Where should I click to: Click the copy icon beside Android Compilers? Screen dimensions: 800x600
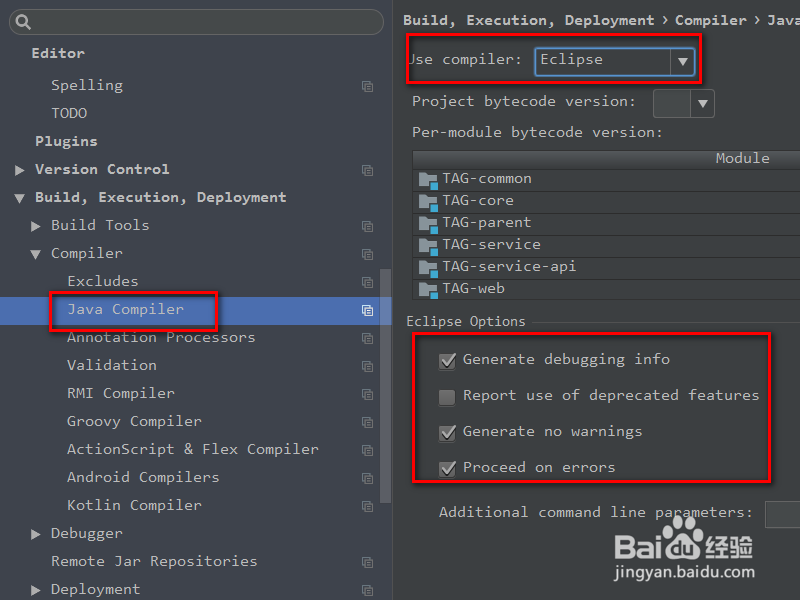point(367,478)
